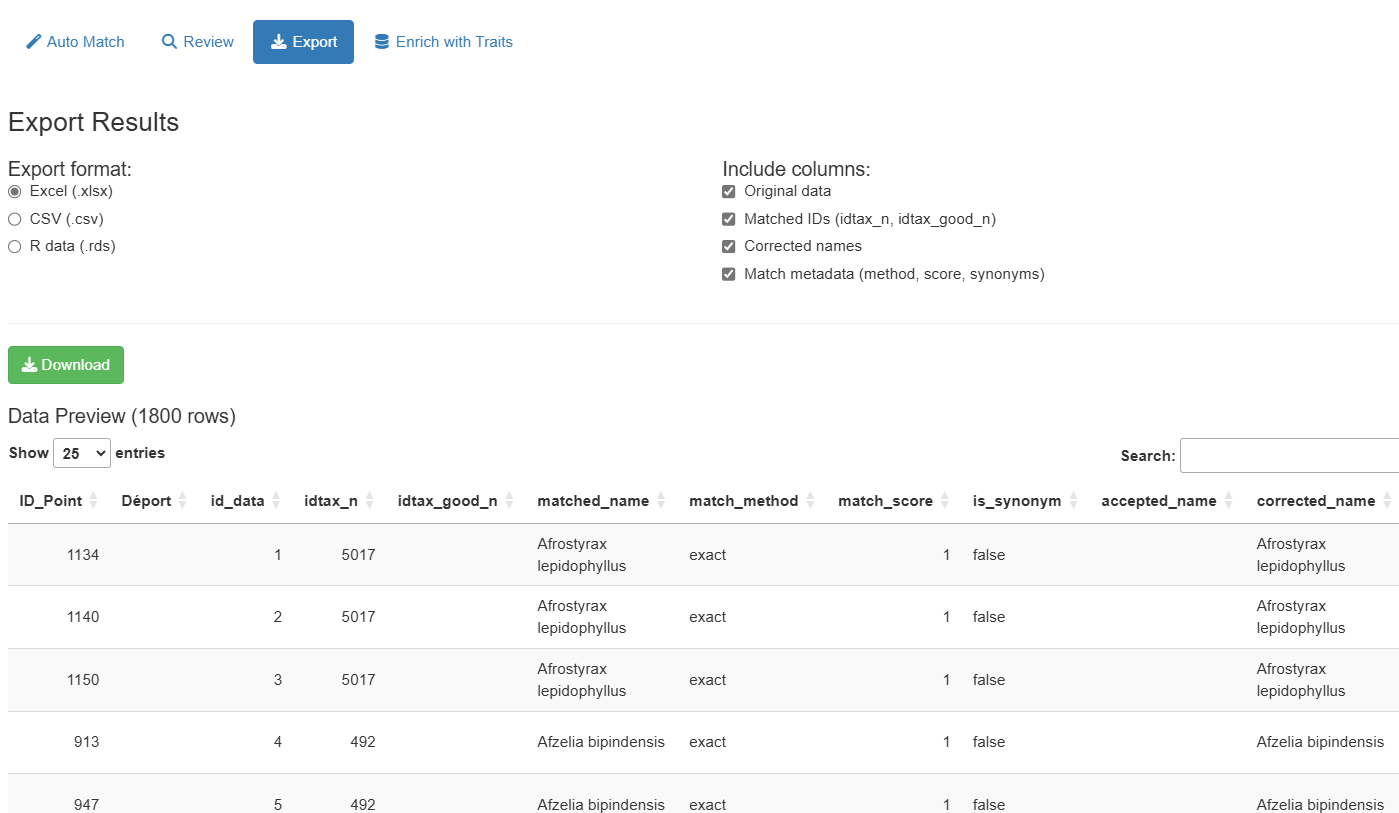Sort by is_synonym column arrows
Screen dimensions: 1399x813
[1074, 501]
